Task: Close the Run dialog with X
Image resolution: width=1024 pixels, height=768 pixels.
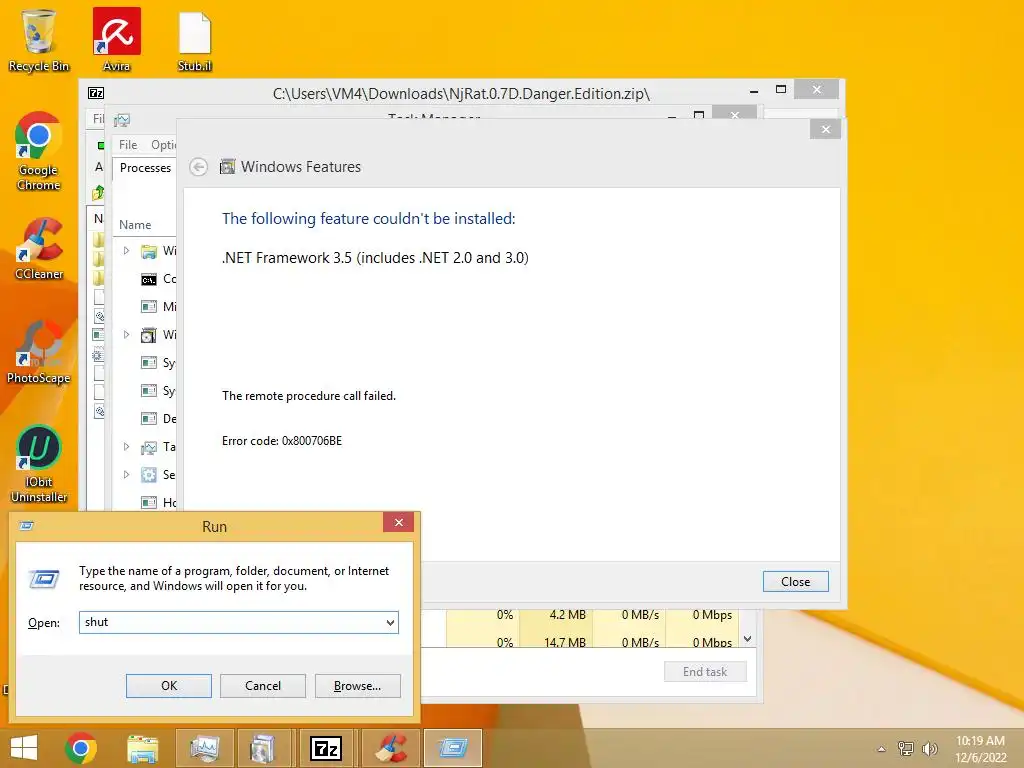Action: [398, 522]
